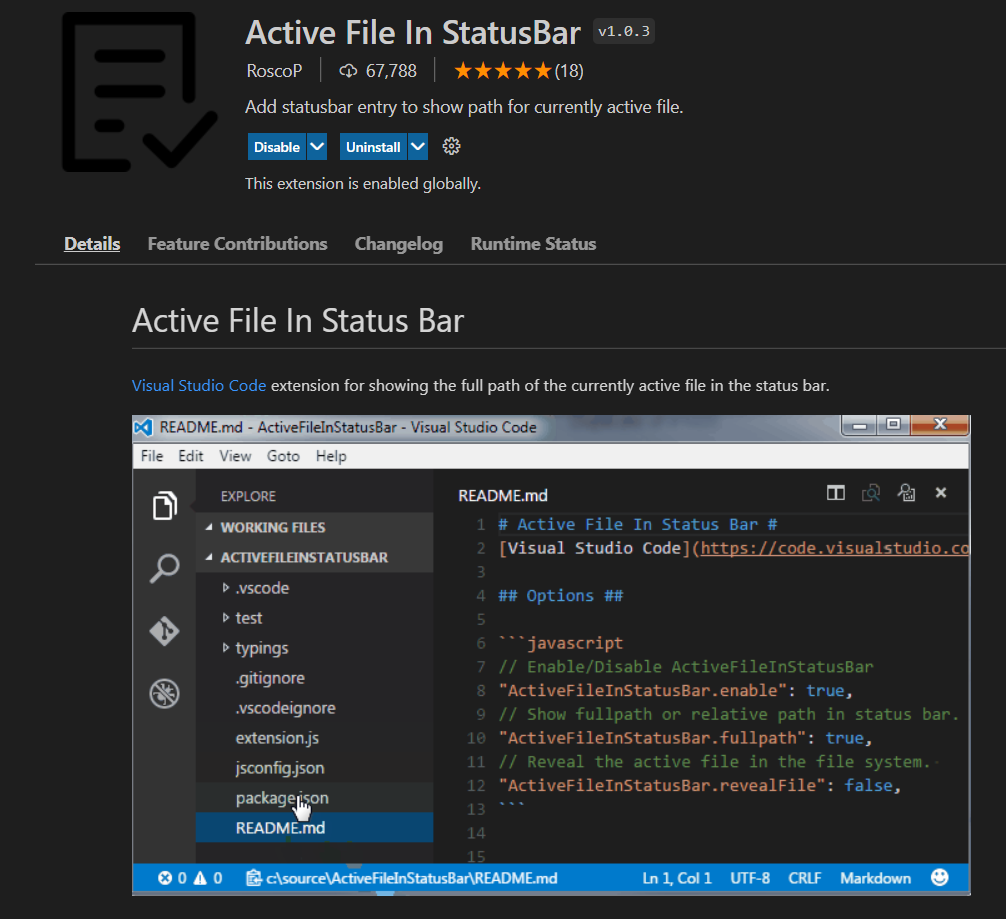Open View menu in screenshot
The image size is (1006, 919).
pyautogui.click(x=235, y=456)
